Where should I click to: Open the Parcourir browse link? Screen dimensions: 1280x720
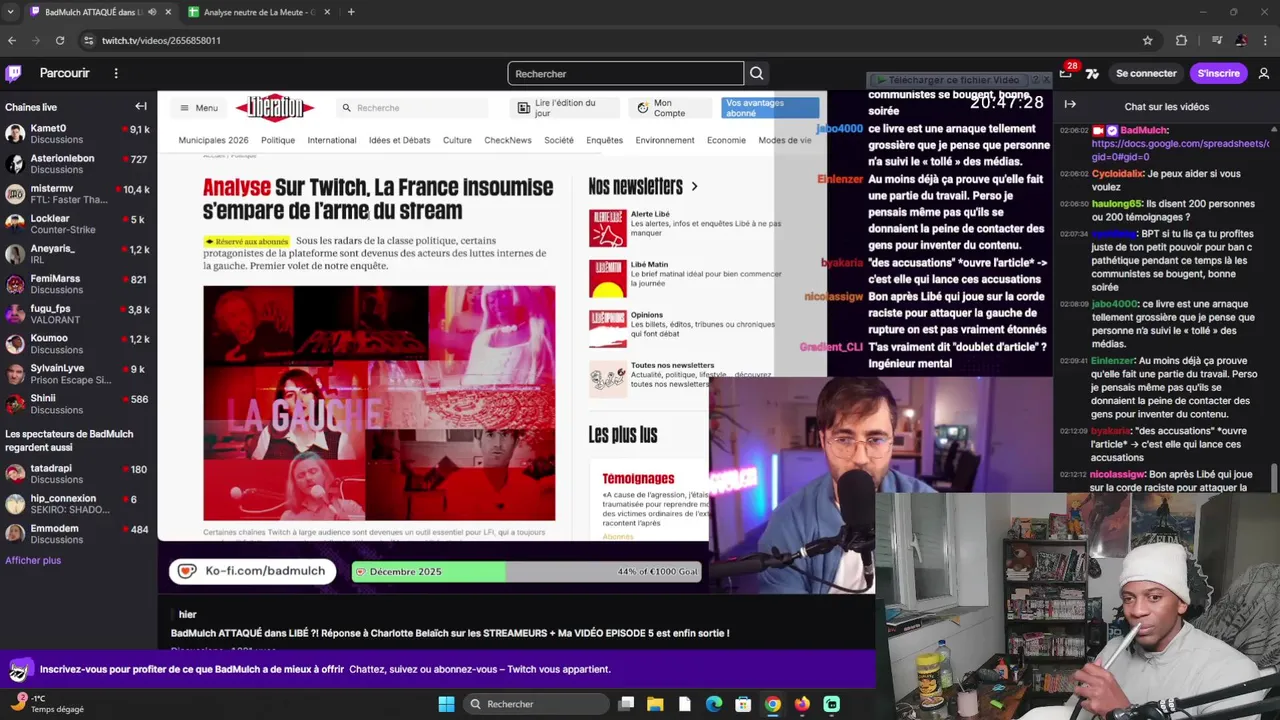[64, 73]
